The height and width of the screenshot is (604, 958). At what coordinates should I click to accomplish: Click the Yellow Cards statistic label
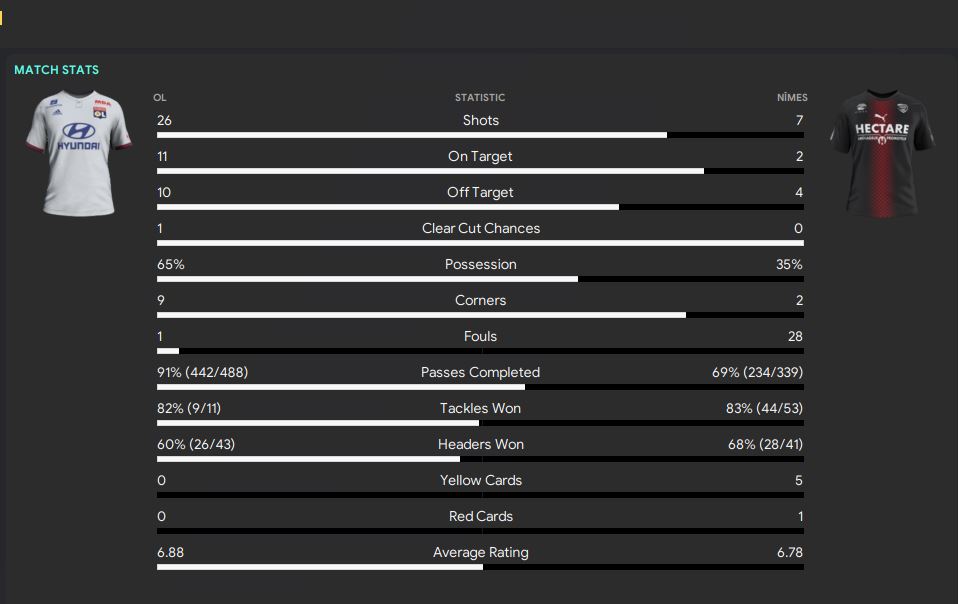tap(480, 480)
